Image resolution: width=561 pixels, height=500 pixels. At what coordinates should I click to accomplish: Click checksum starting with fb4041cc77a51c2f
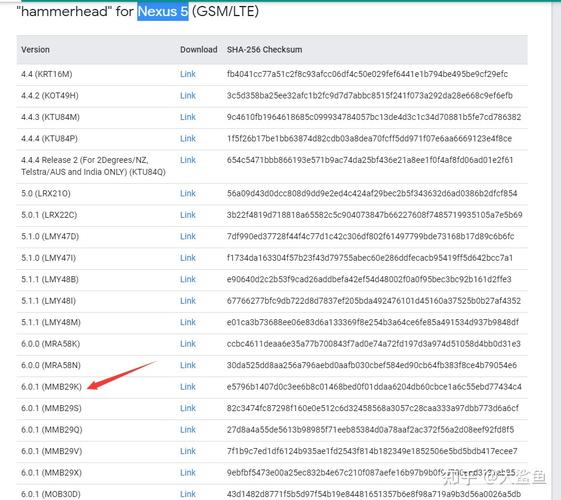(367, 74)
